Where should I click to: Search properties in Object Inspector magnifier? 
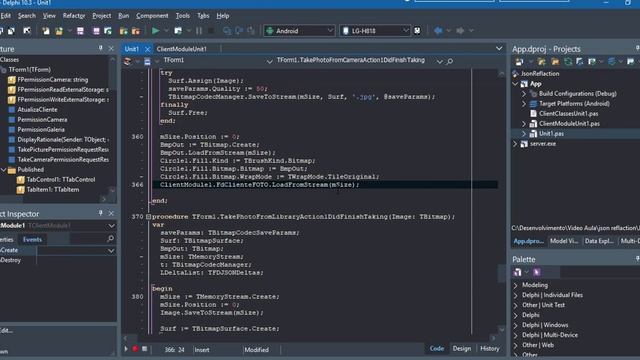tap(110, 238)
